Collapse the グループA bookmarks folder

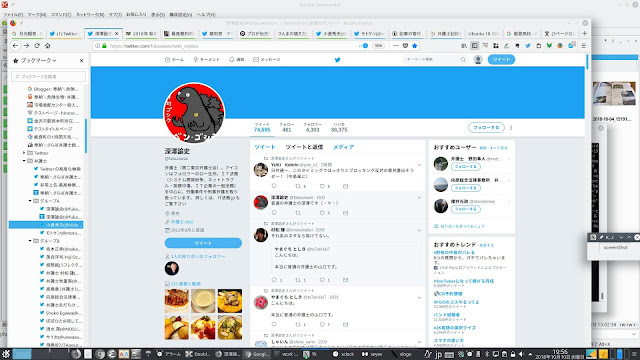pyautogui.click(x=30, y=201)
